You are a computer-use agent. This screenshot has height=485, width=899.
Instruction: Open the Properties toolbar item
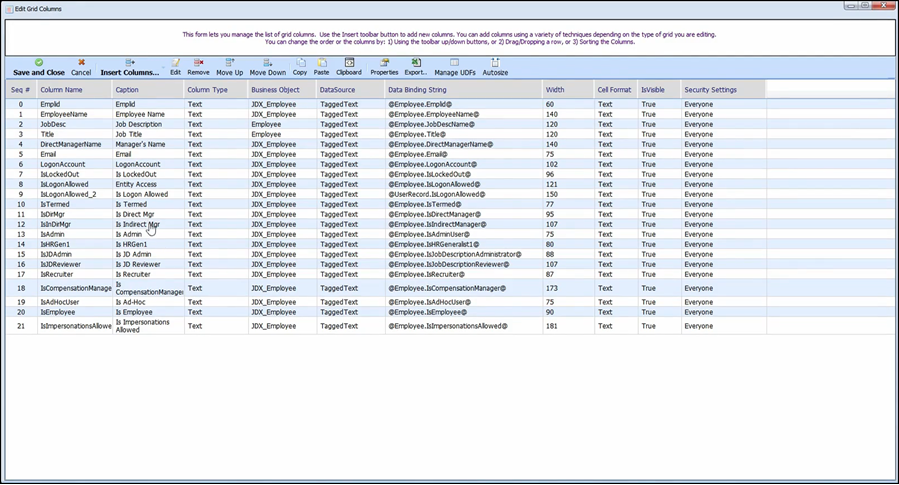click(384, 67)
